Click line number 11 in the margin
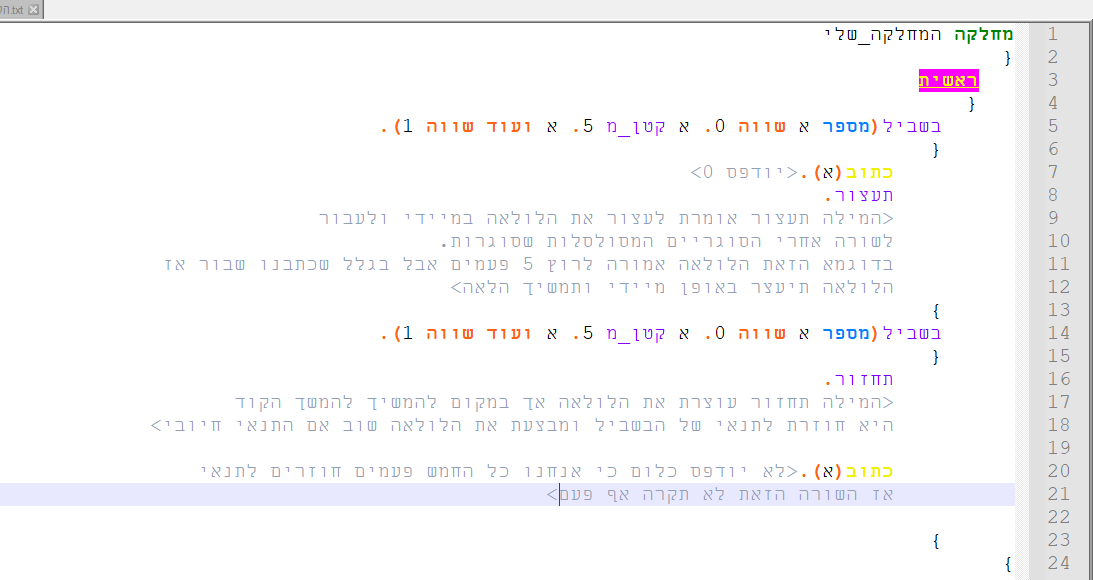This screenshot has width=1093, height=580. click(1058, 264)
